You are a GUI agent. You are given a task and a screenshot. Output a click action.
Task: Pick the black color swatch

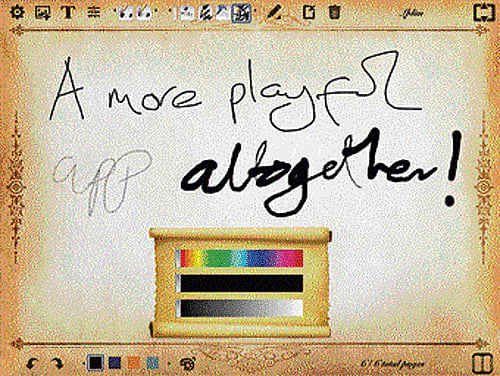[x=96, y=363]
